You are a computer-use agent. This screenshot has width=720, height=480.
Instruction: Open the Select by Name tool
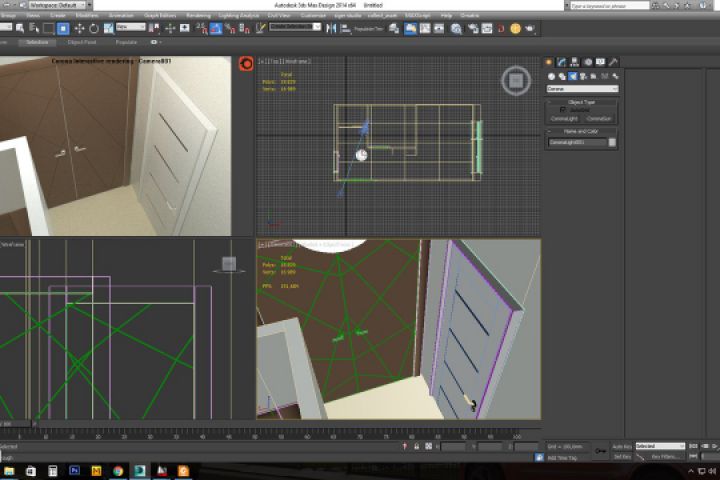[x=34, y=28]
